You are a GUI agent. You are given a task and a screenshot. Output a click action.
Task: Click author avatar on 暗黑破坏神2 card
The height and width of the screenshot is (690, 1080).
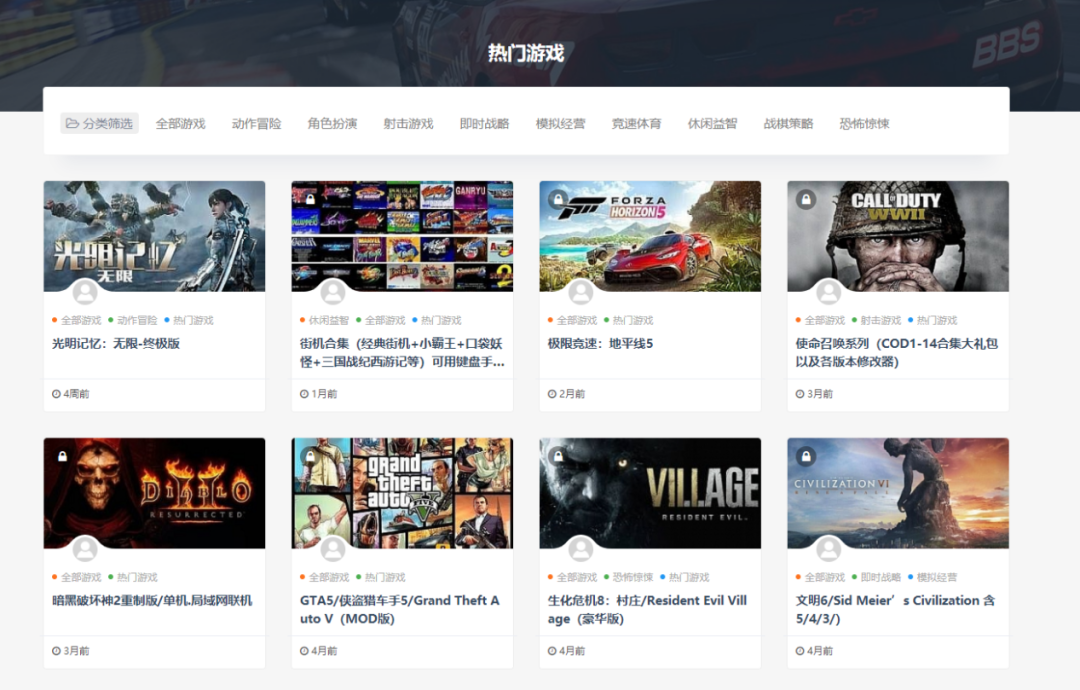pos(85,549)
